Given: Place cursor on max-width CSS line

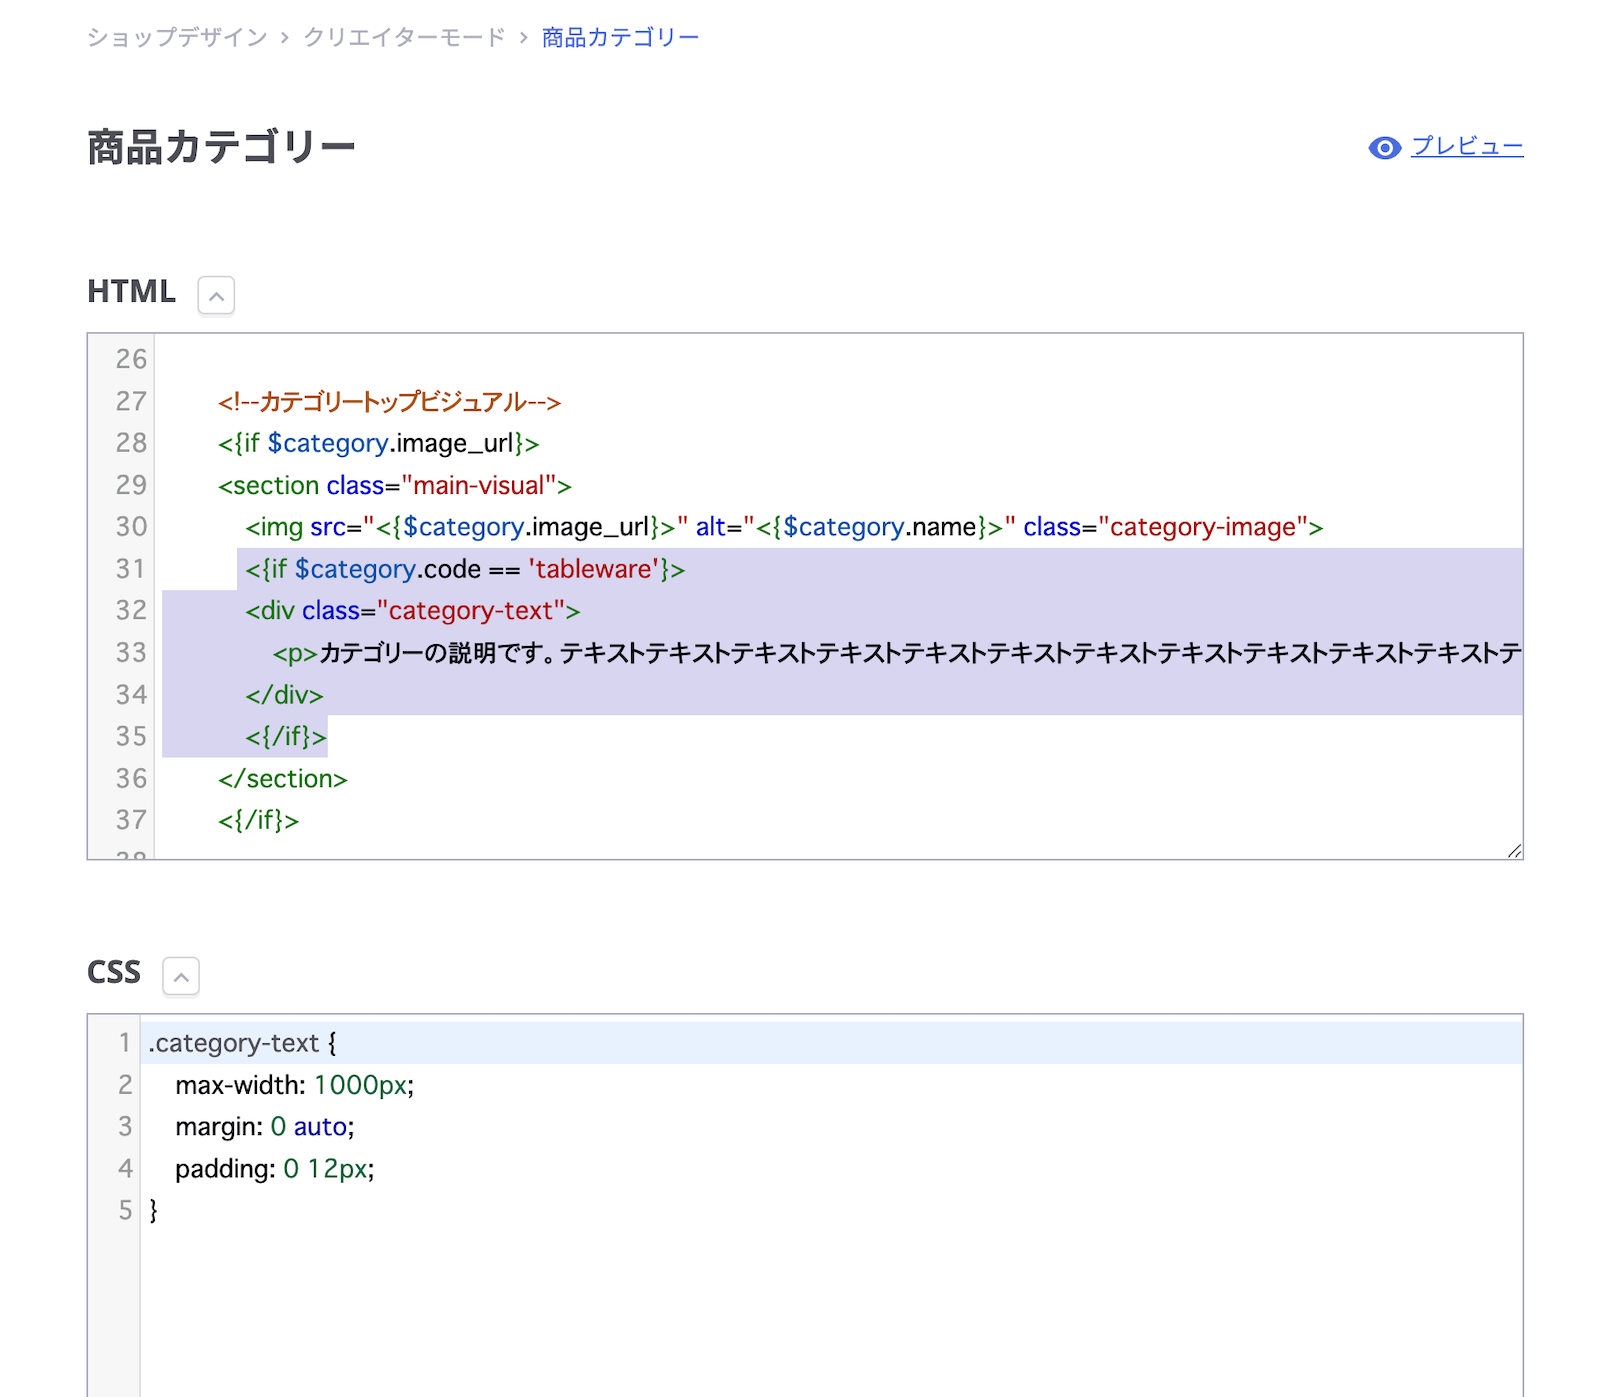Looking at the screenshot, I should pos(294,1085).
